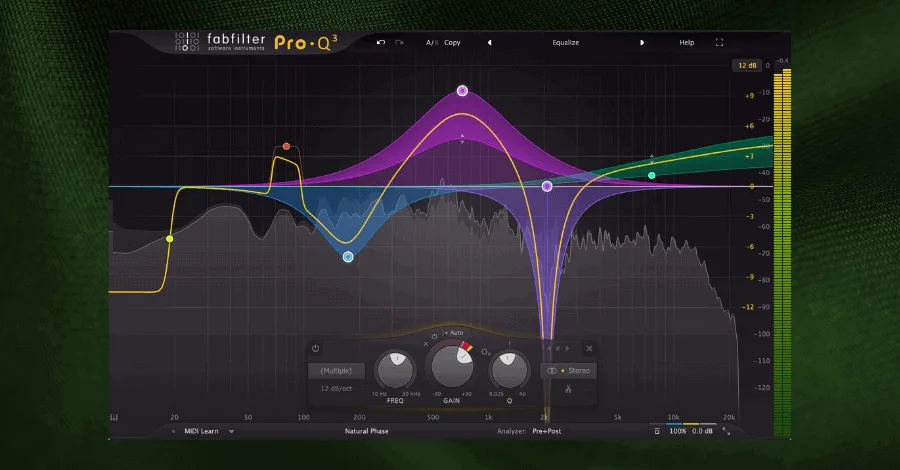Toggle the band power button
Viewport: 900px width, 470px height.
(315, 348)
